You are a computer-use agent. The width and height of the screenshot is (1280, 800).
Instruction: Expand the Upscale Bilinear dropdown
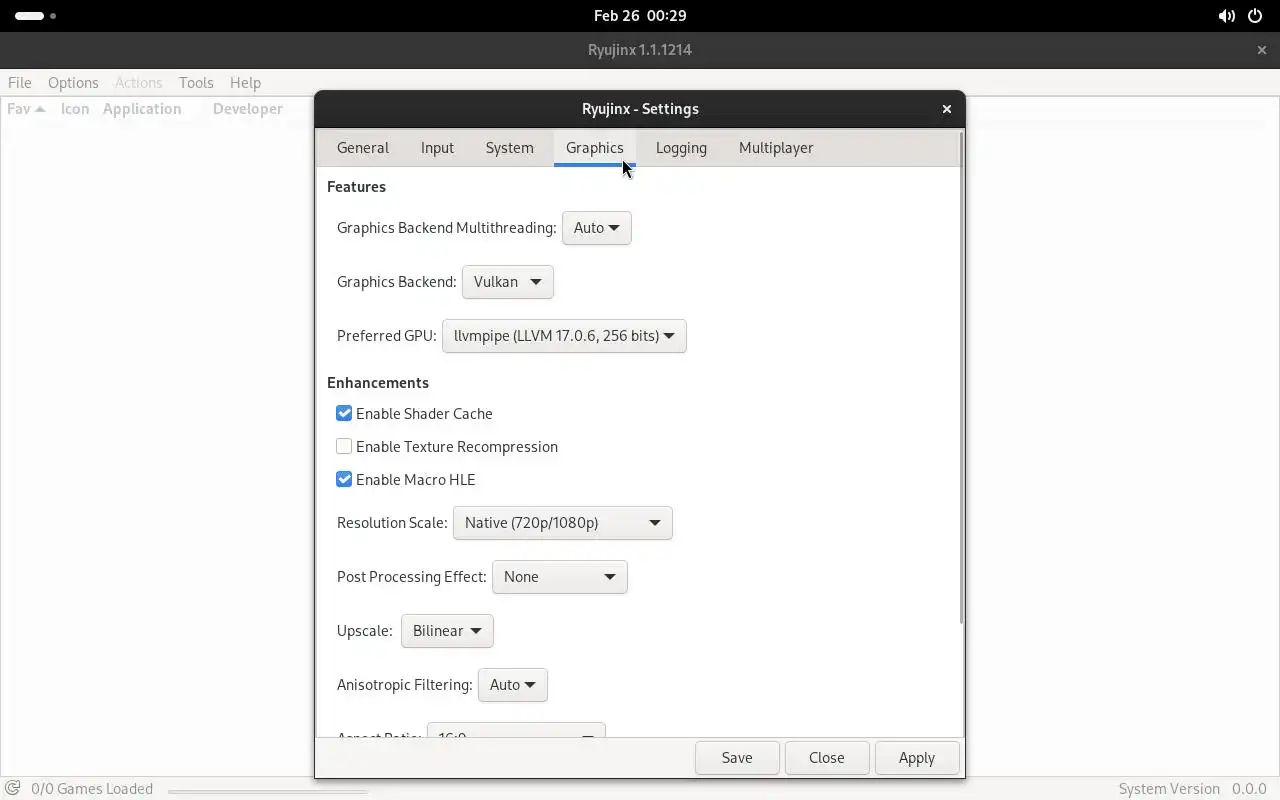coord(447,631)
